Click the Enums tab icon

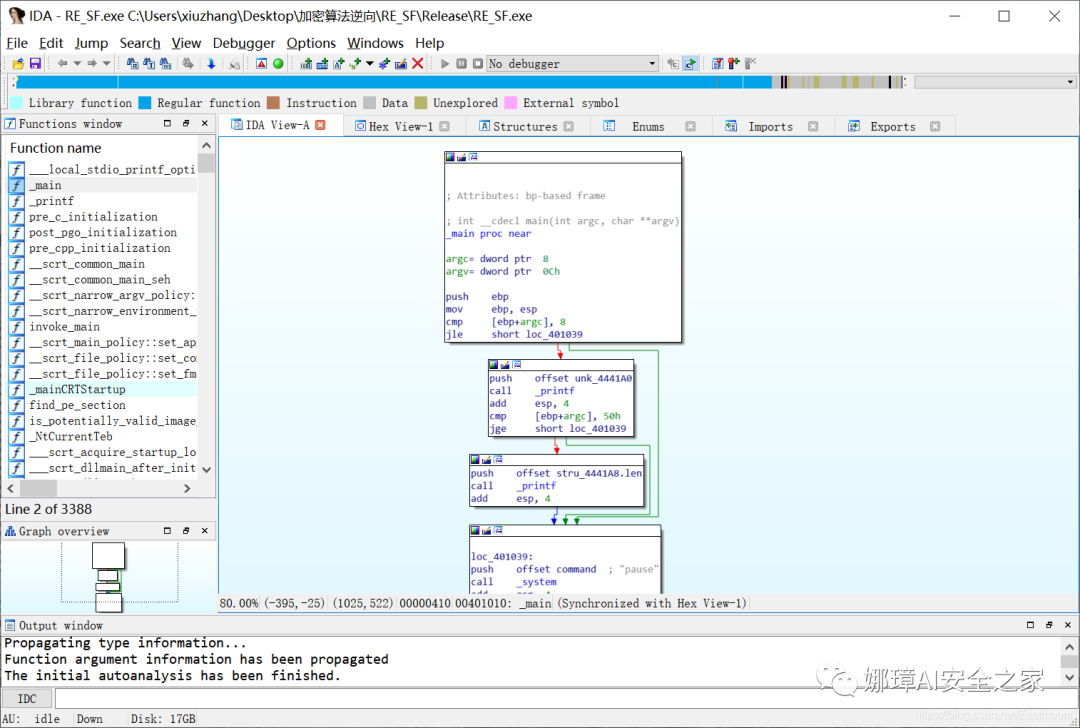pos(609,126)
